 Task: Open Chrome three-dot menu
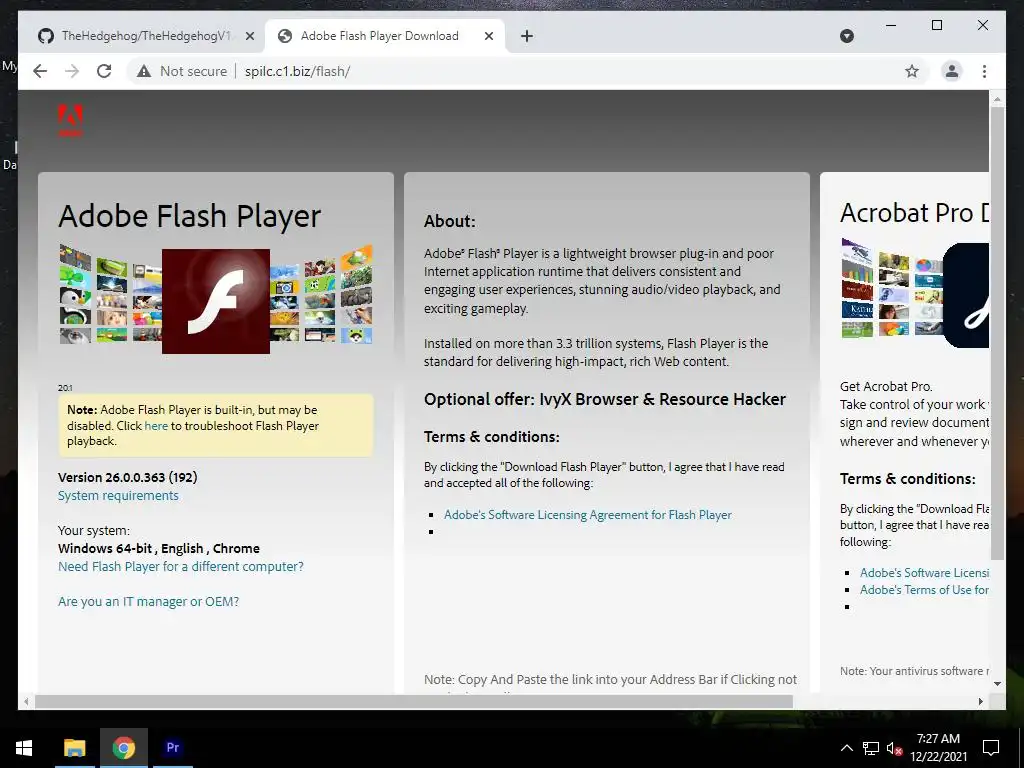pos(984,71)
